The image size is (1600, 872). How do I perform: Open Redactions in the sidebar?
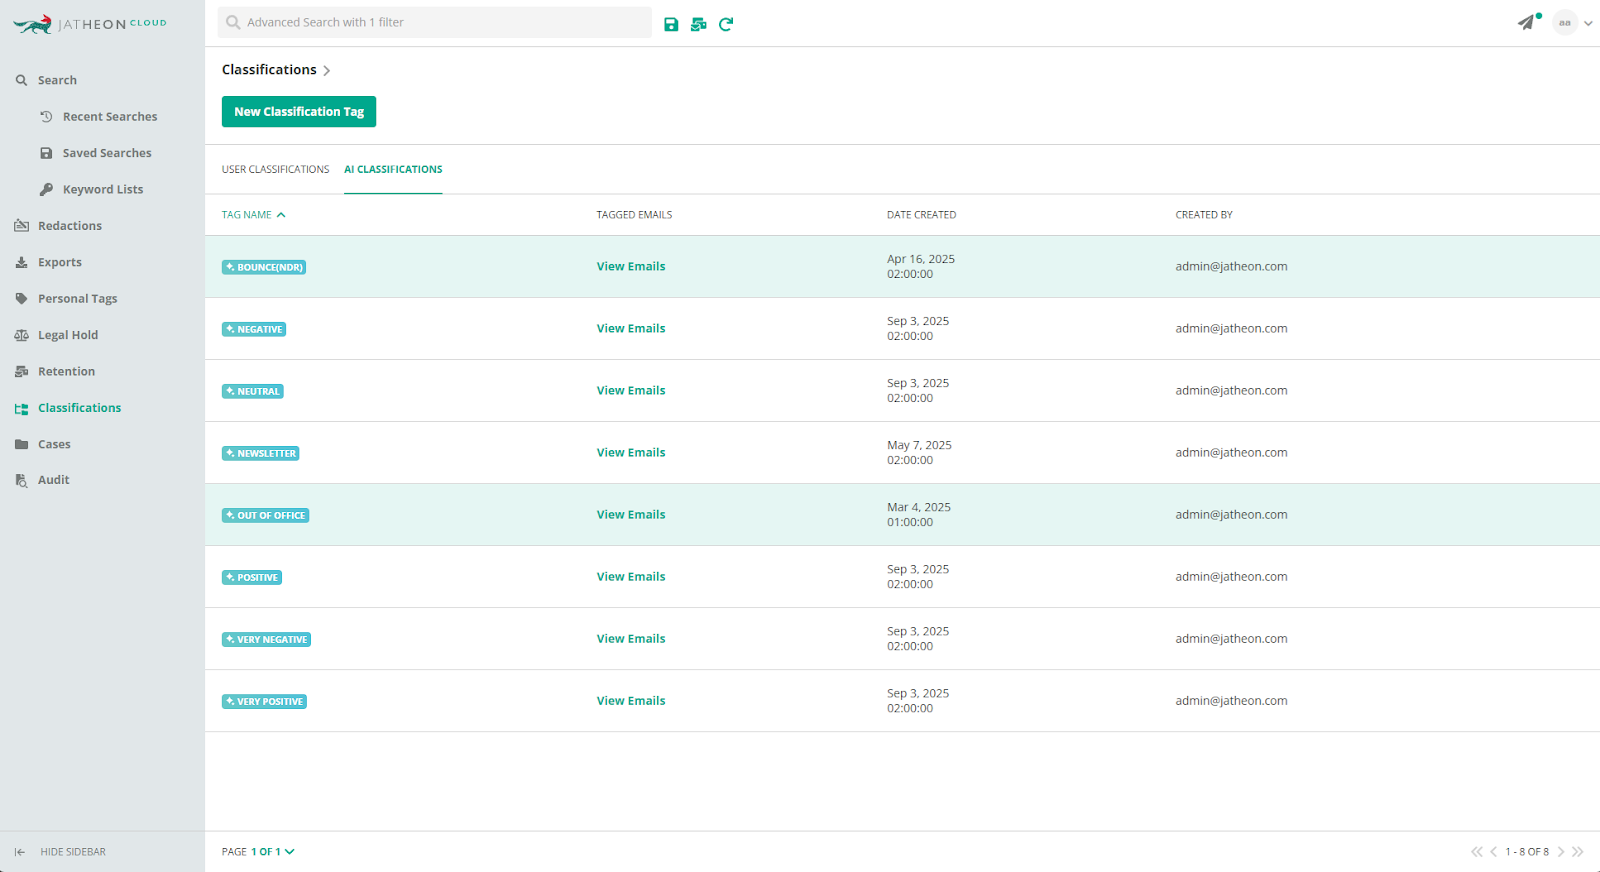[69, 226]
